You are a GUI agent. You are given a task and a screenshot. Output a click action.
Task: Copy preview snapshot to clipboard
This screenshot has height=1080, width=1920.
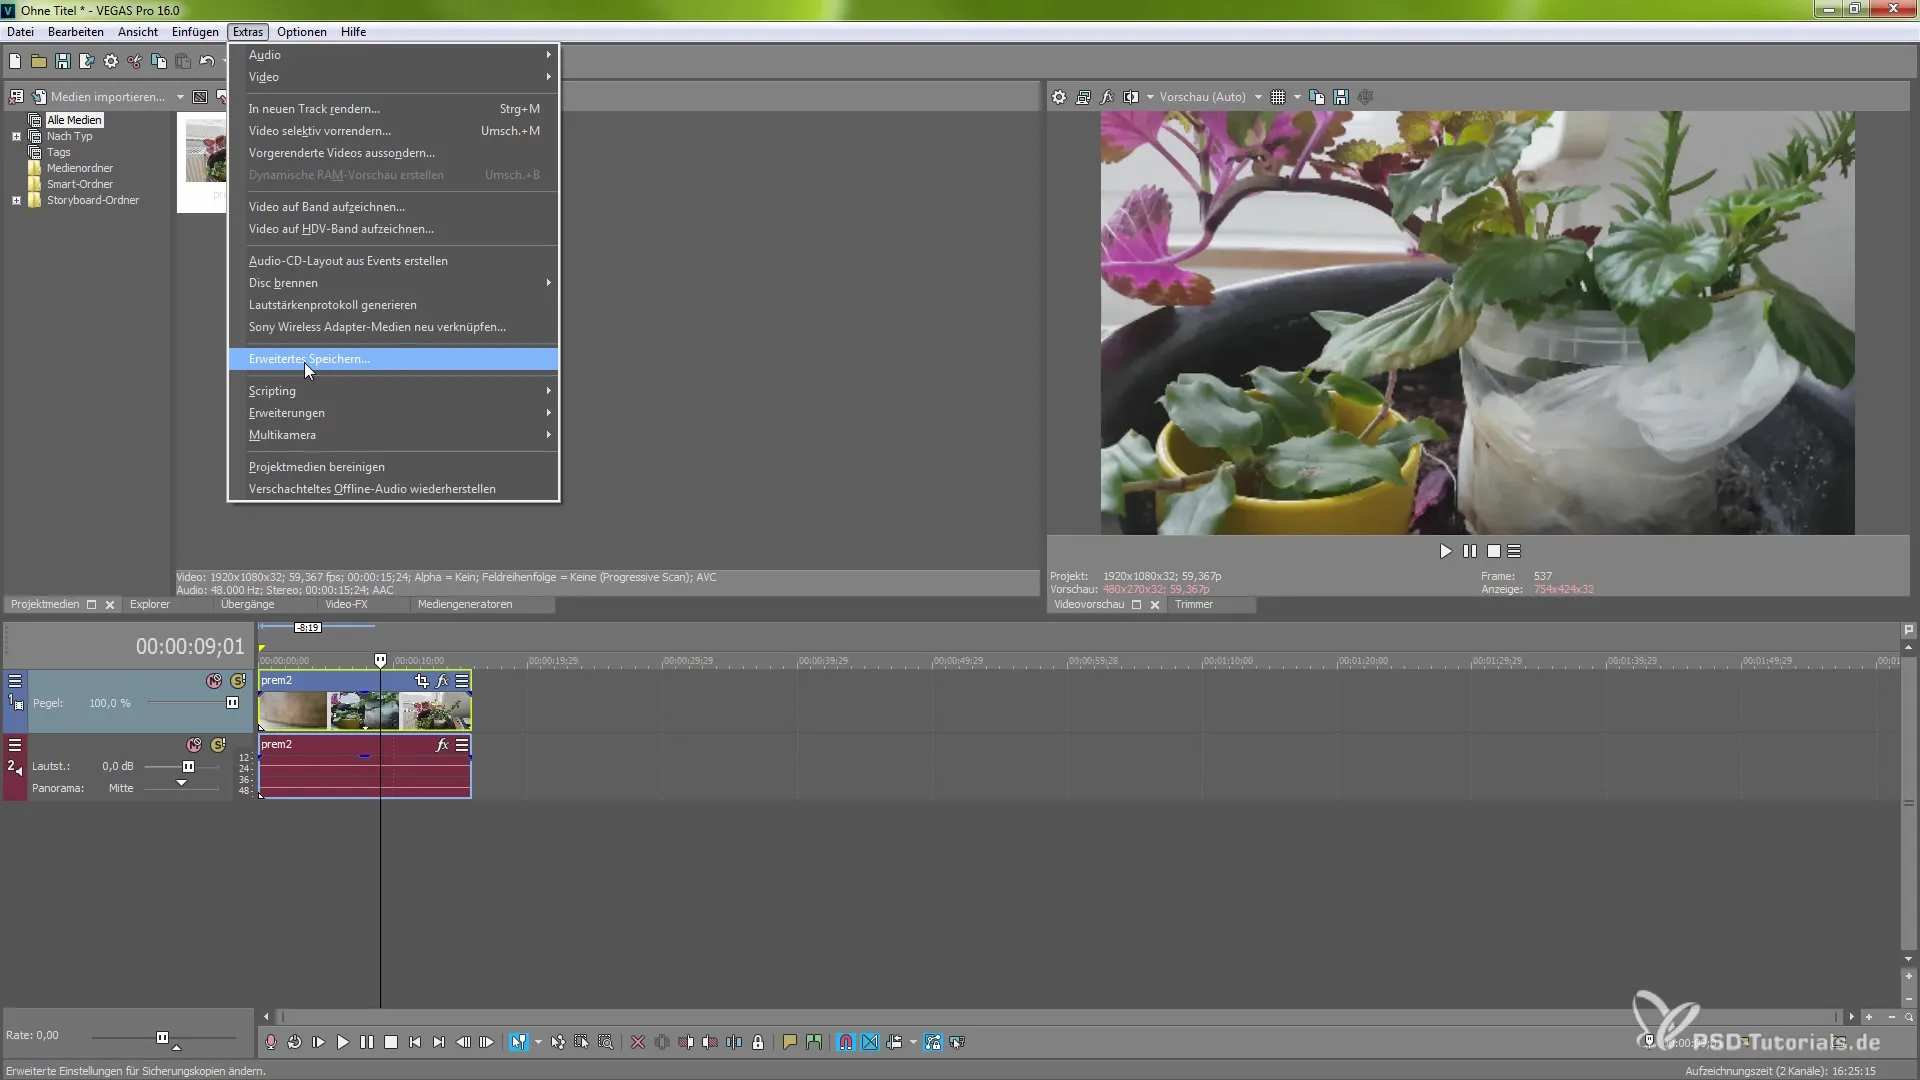(1317, 97)
